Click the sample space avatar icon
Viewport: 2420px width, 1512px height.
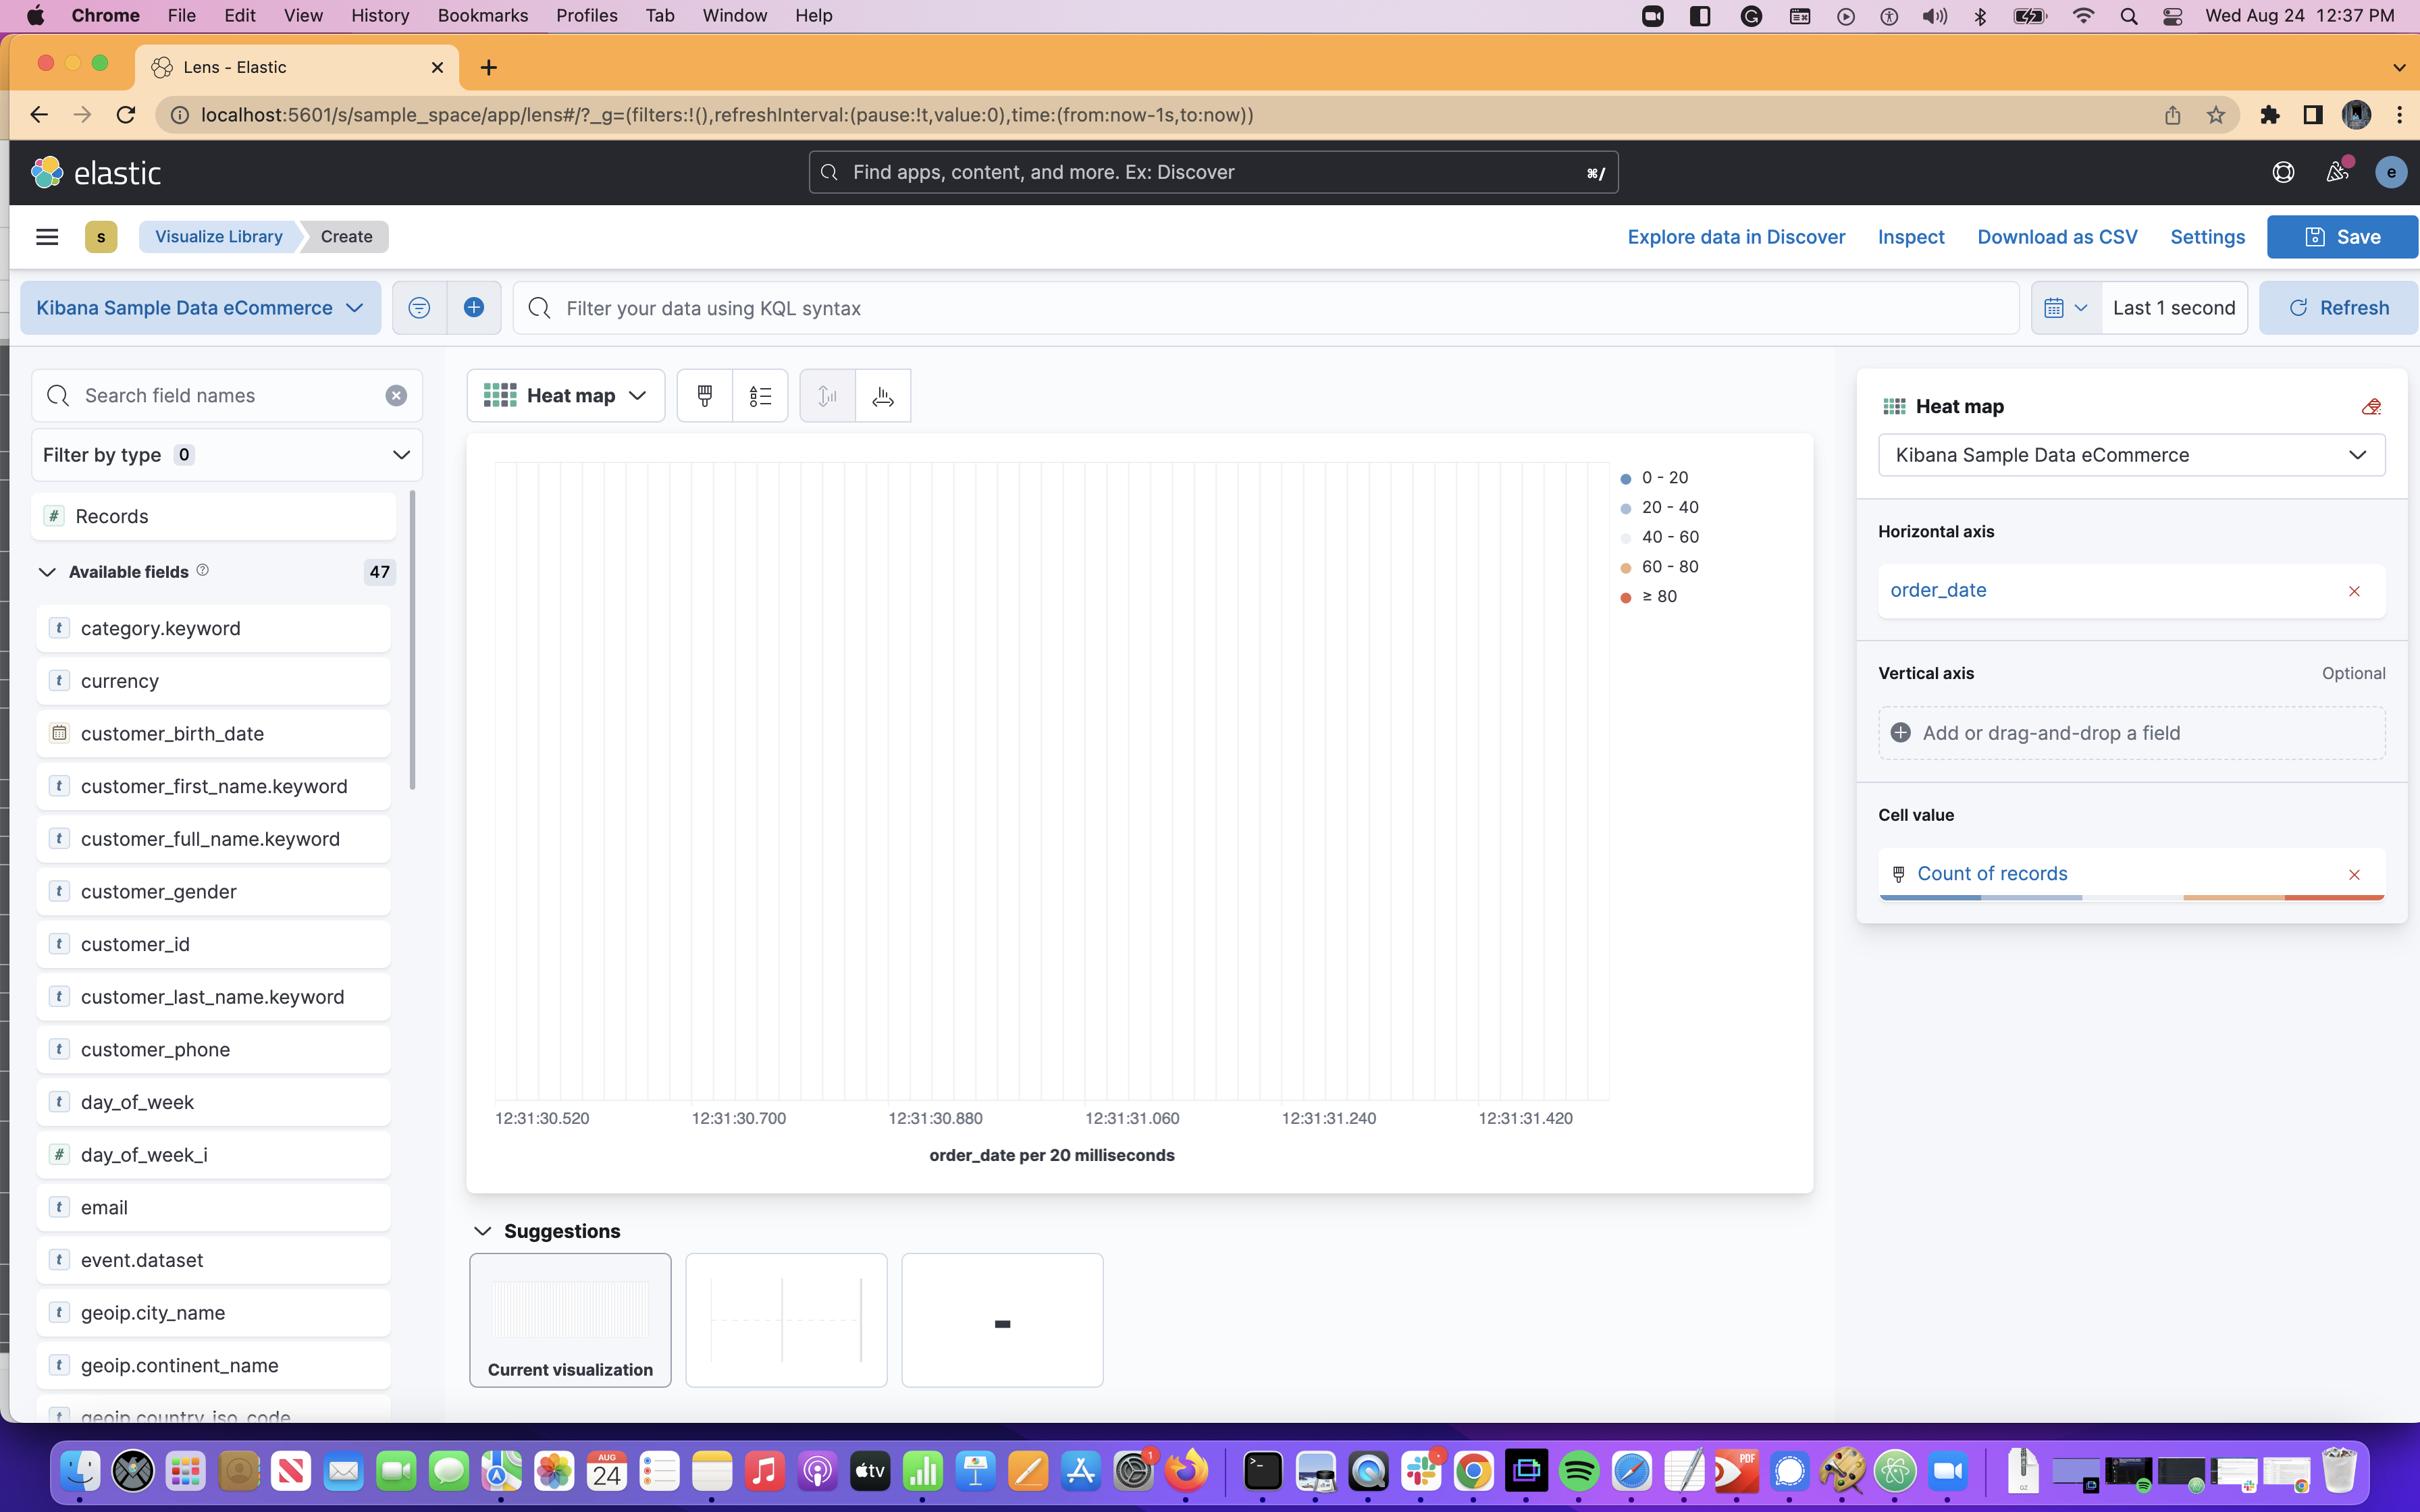[x=101, y=237]
